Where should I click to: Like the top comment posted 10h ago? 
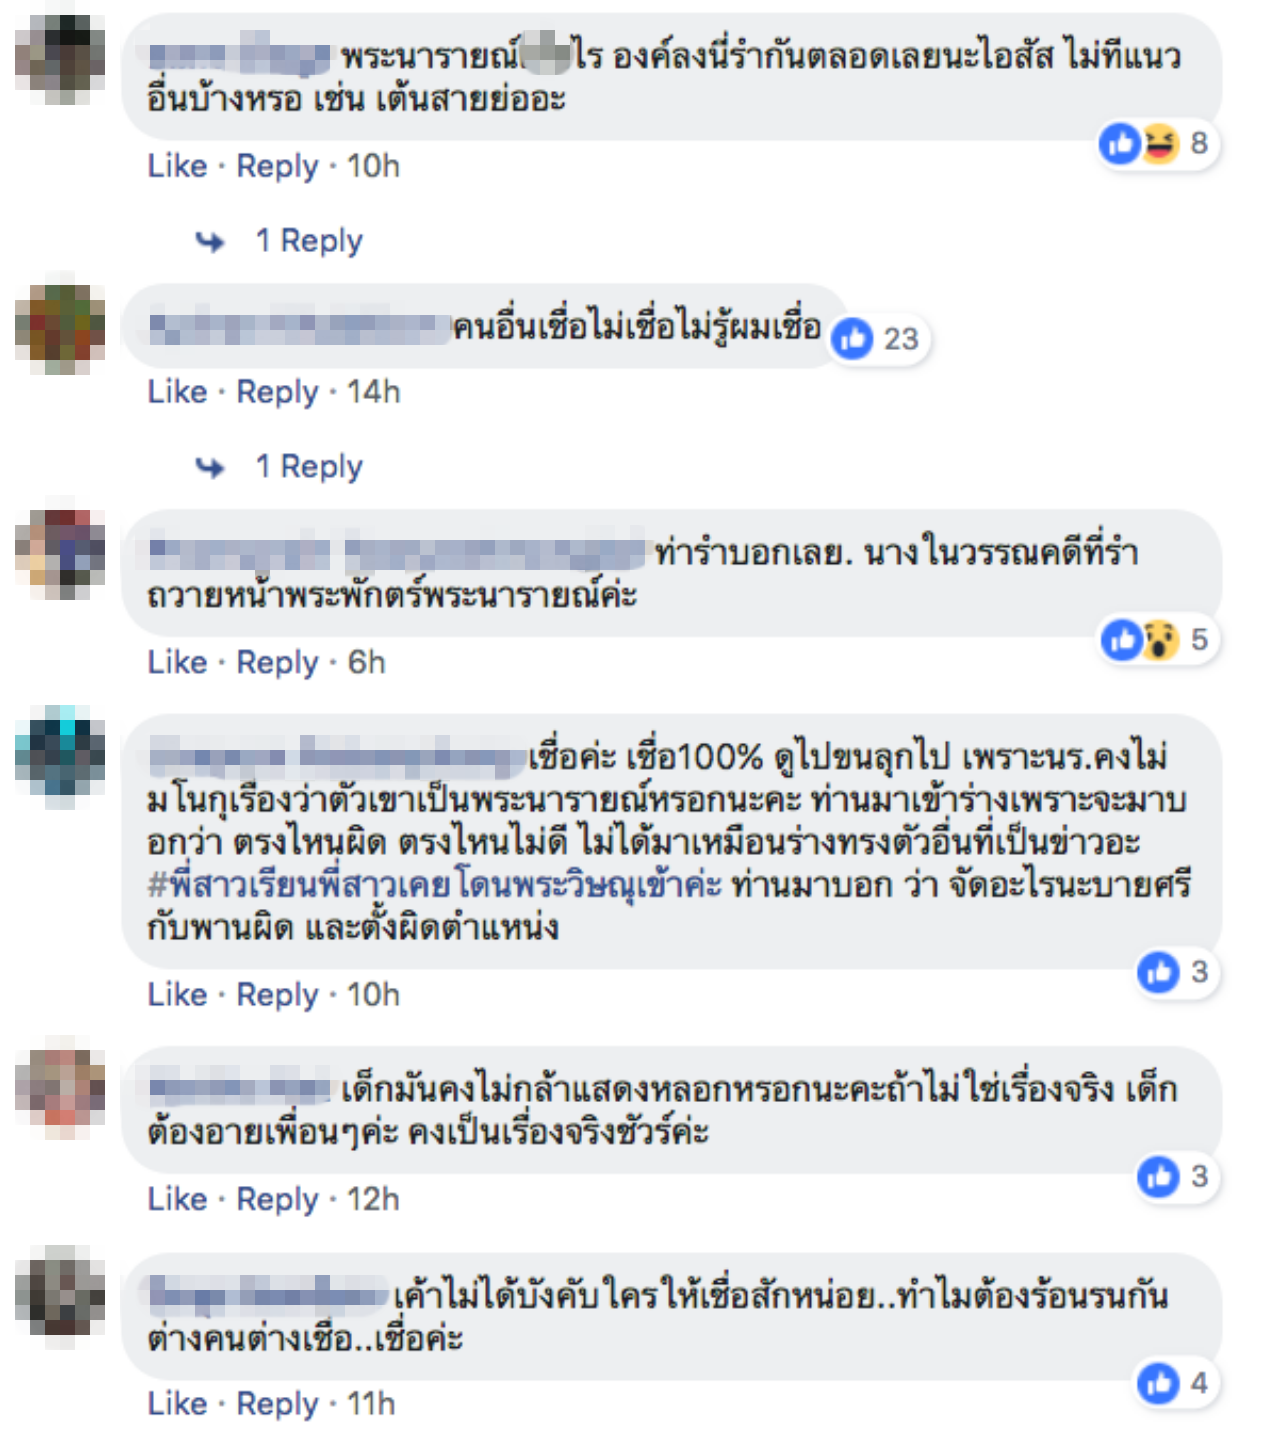tap(177, 165)
